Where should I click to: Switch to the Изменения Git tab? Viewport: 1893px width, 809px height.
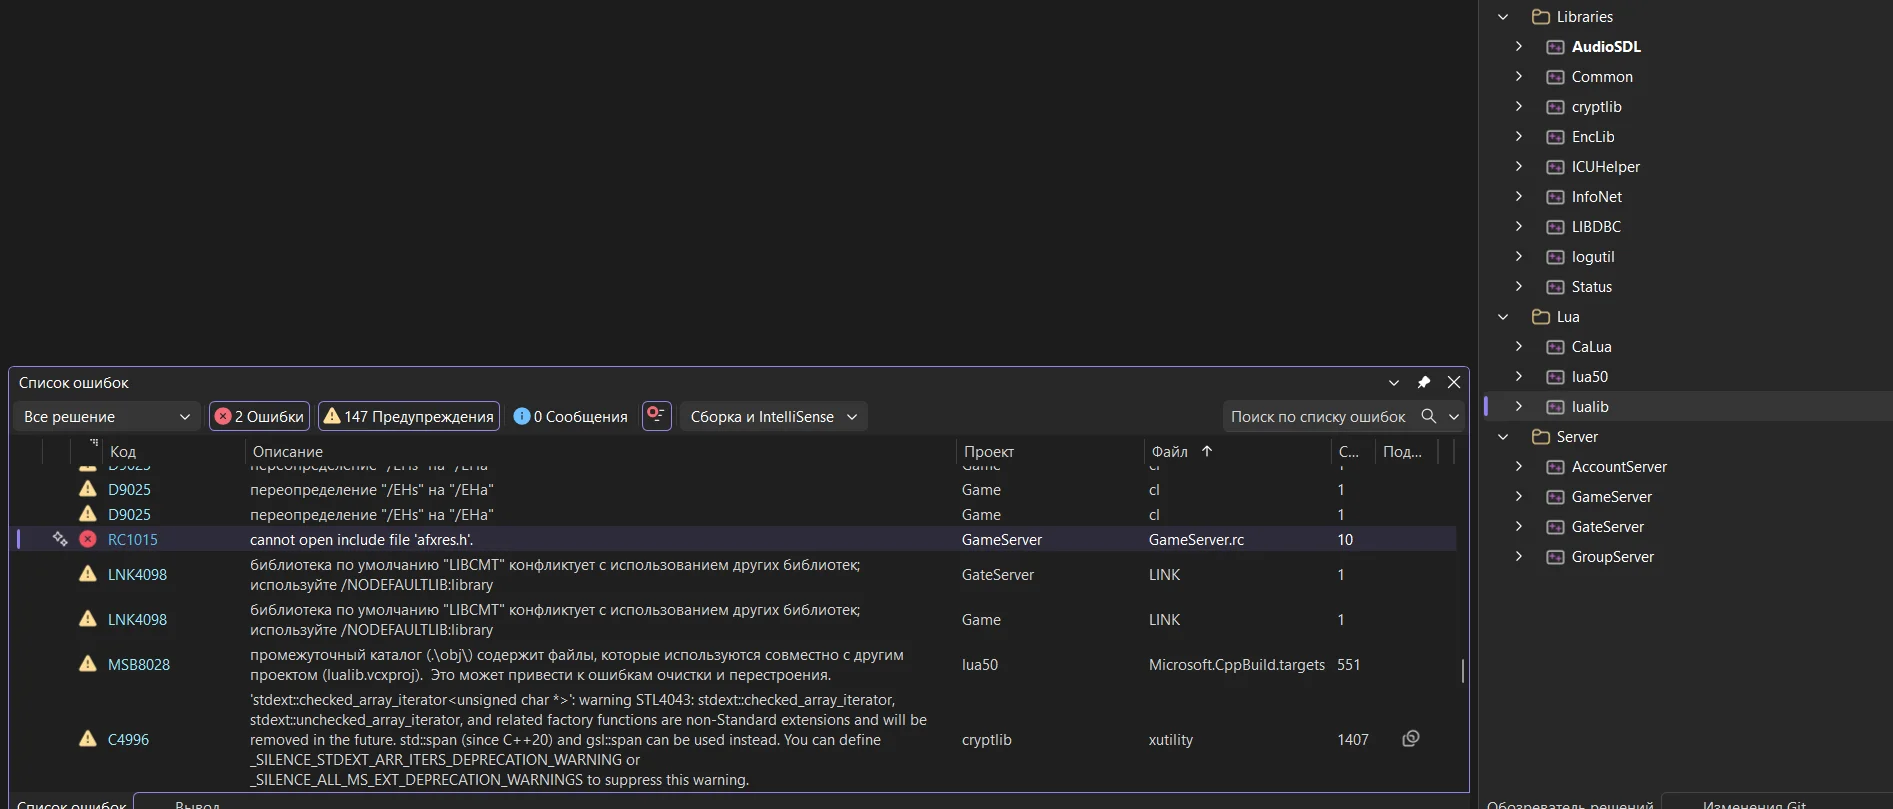tap(1754, 804)
